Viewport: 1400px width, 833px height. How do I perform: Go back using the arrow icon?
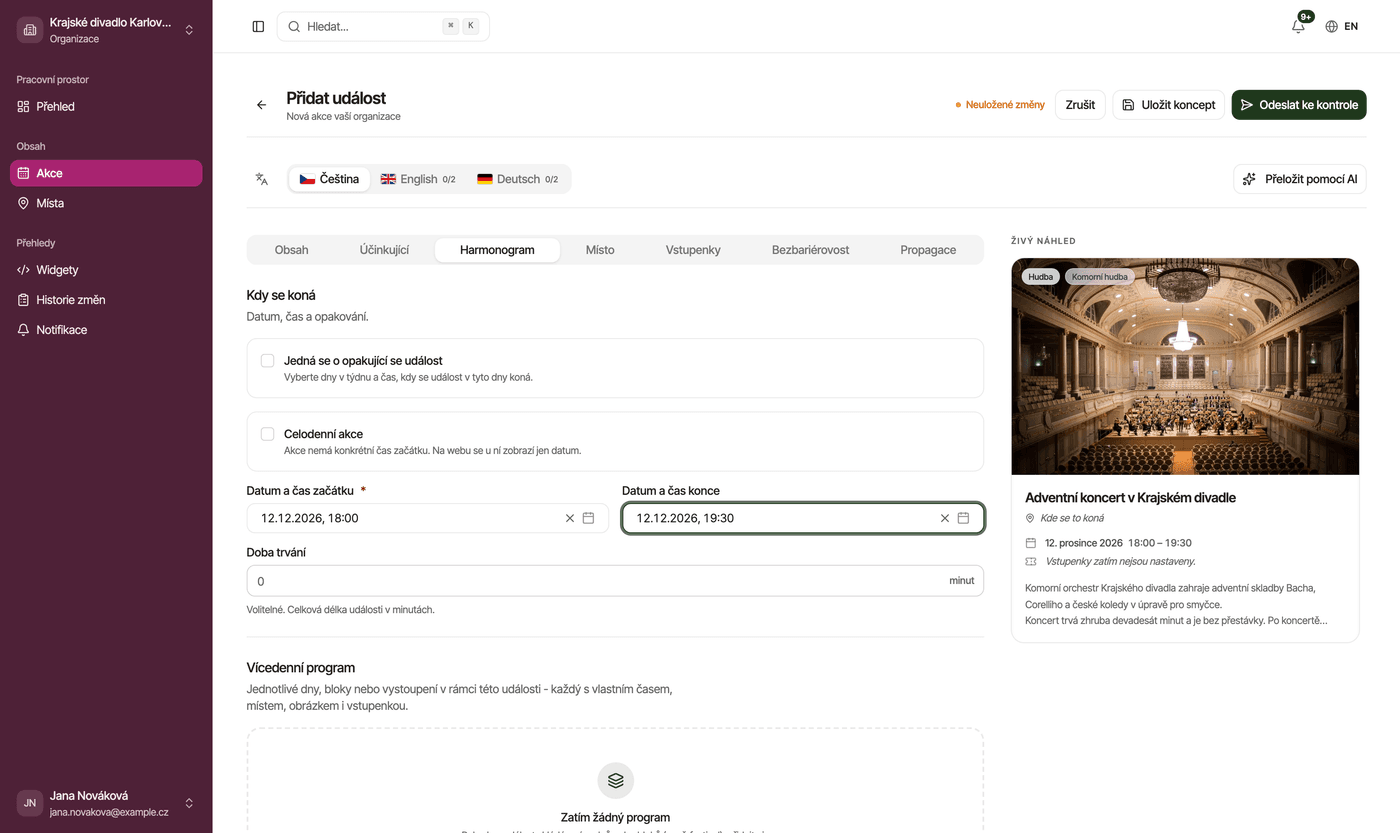(x=261, y=105)
